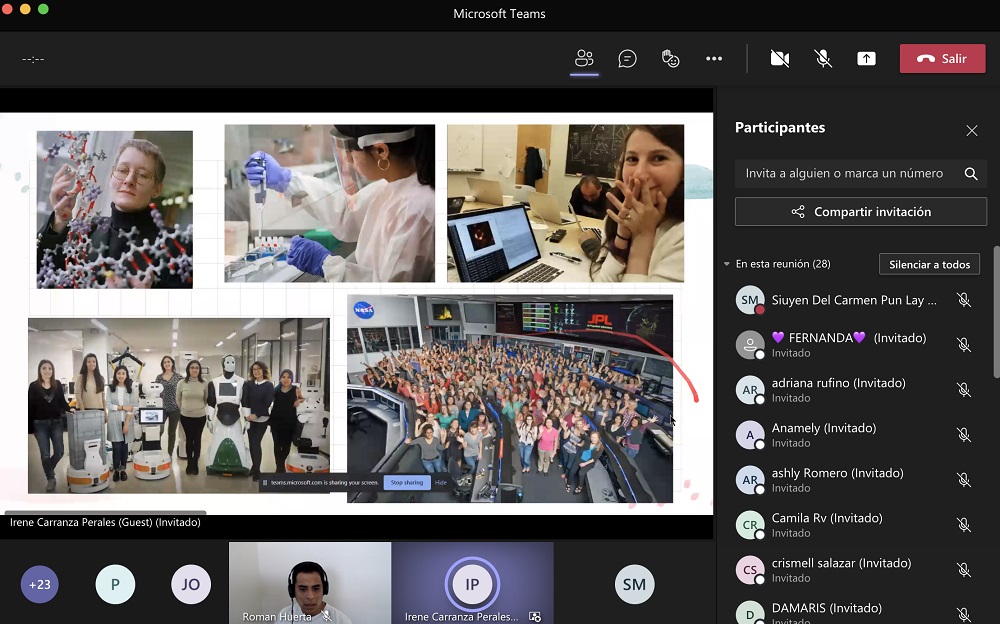The height and width of the screenshot is (624, 1000).
Task: Select adriana rufino's AR avatar
Action: point(750,390)
